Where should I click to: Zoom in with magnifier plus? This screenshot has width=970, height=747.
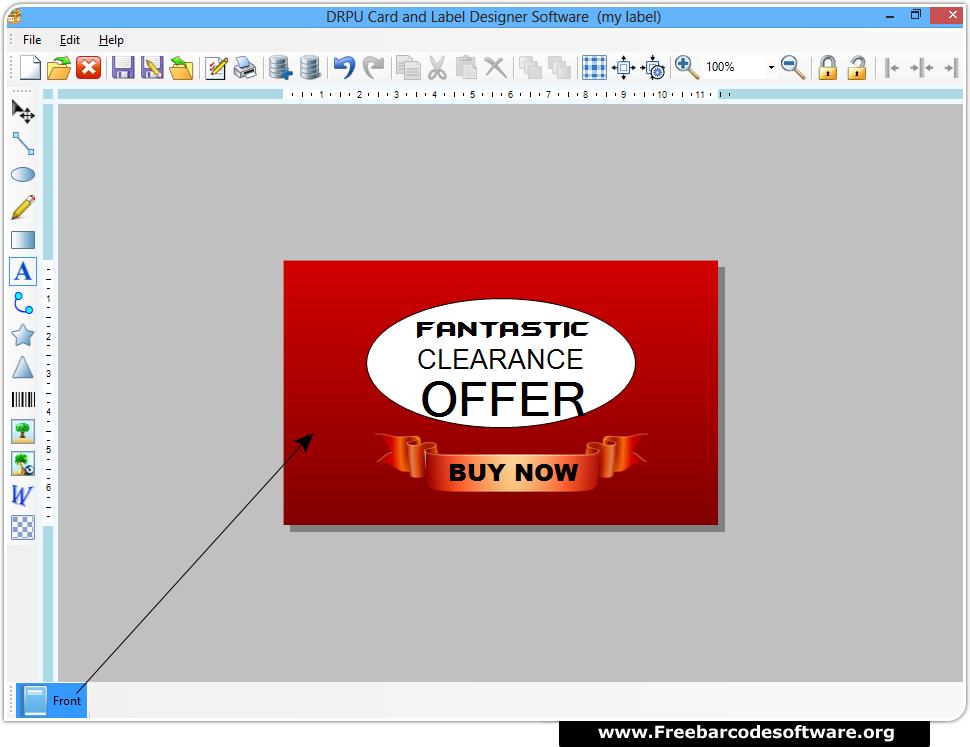click(687, 67)
